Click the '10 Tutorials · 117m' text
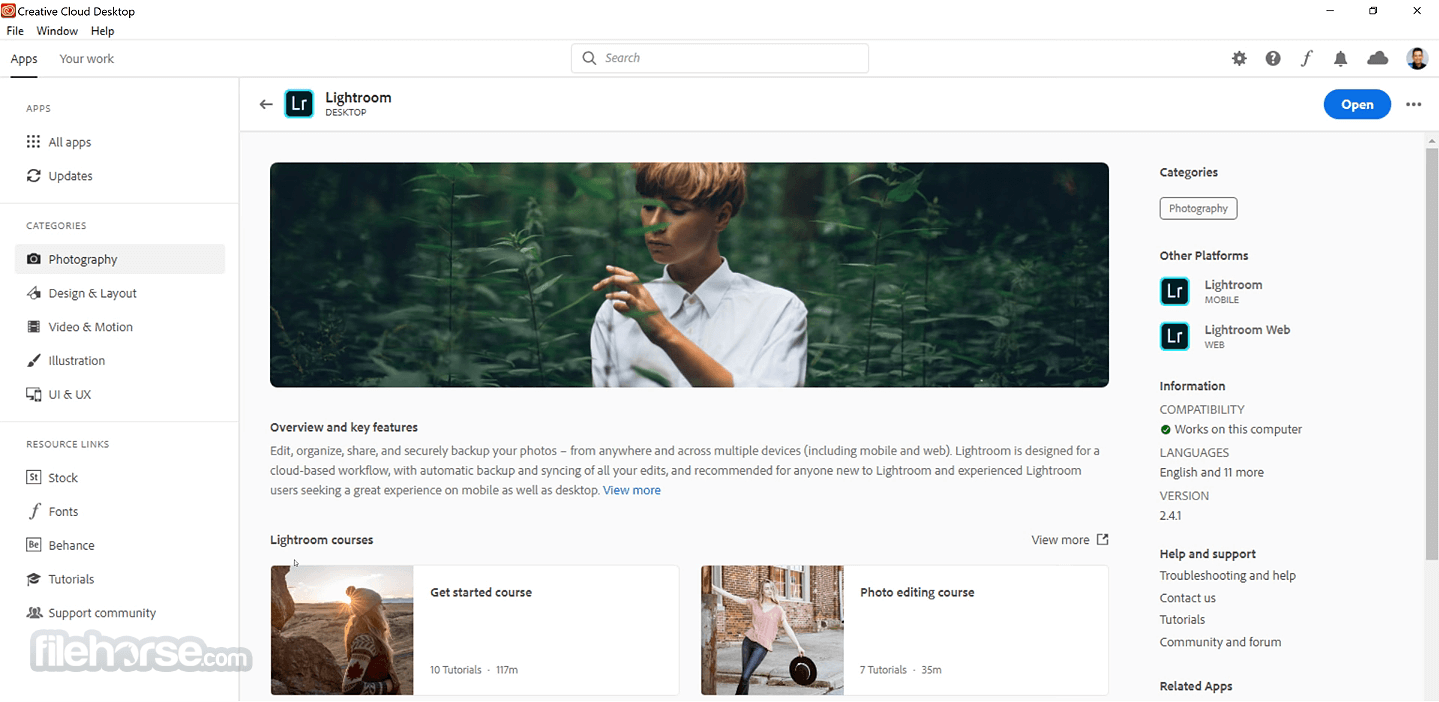The height and width of the screenshot is (702, 1439). tap(474, 670)
